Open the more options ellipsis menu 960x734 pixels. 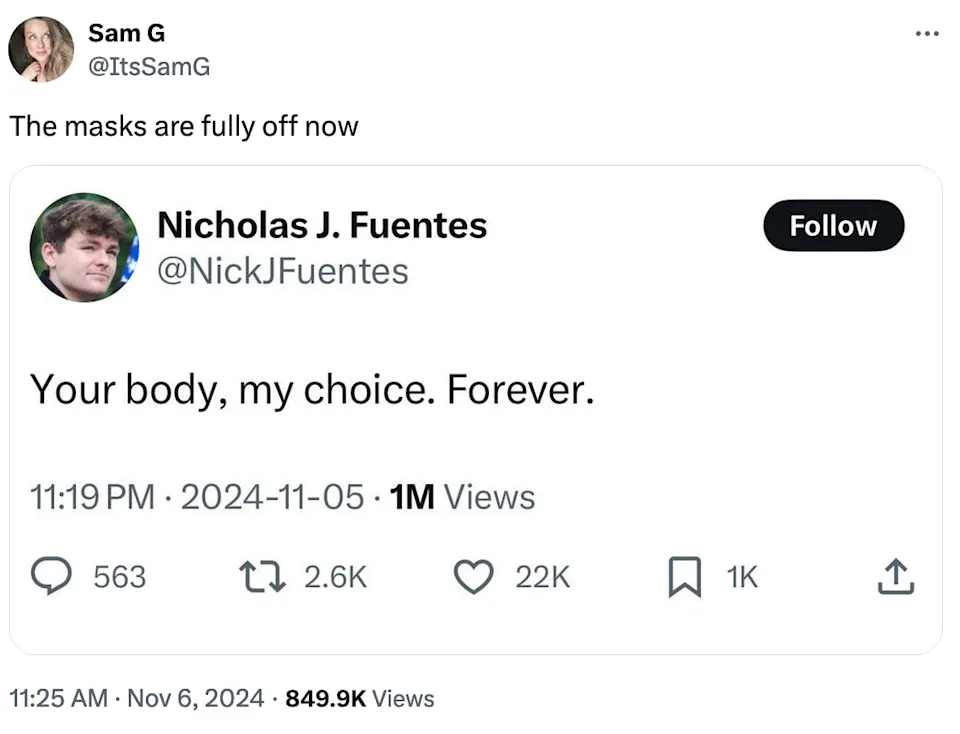(x=928, y=33)
